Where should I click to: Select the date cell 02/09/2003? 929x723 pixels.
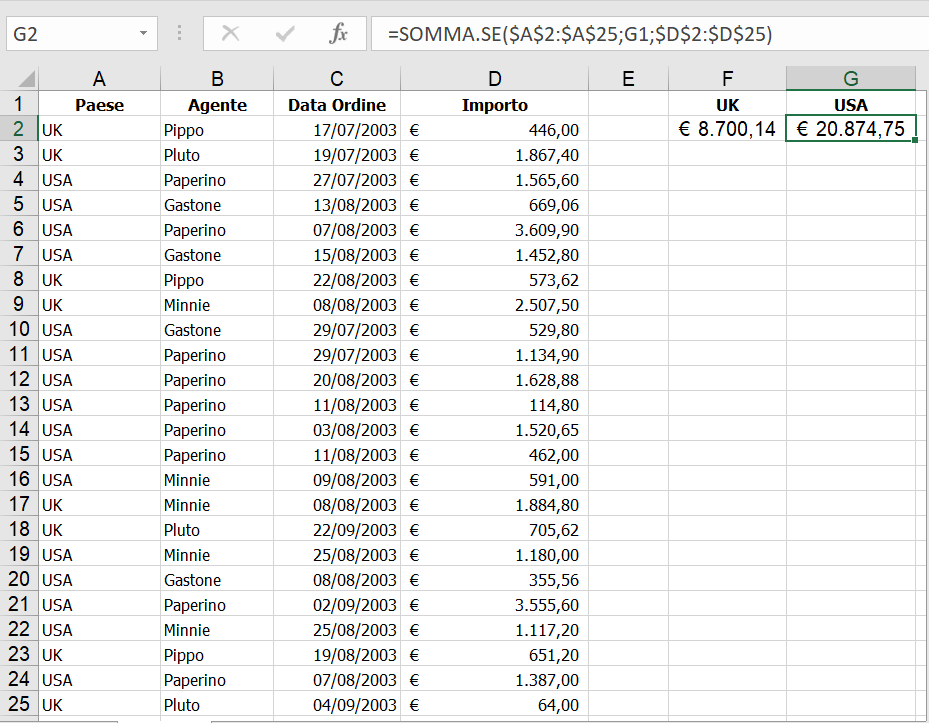coord(337,604)
